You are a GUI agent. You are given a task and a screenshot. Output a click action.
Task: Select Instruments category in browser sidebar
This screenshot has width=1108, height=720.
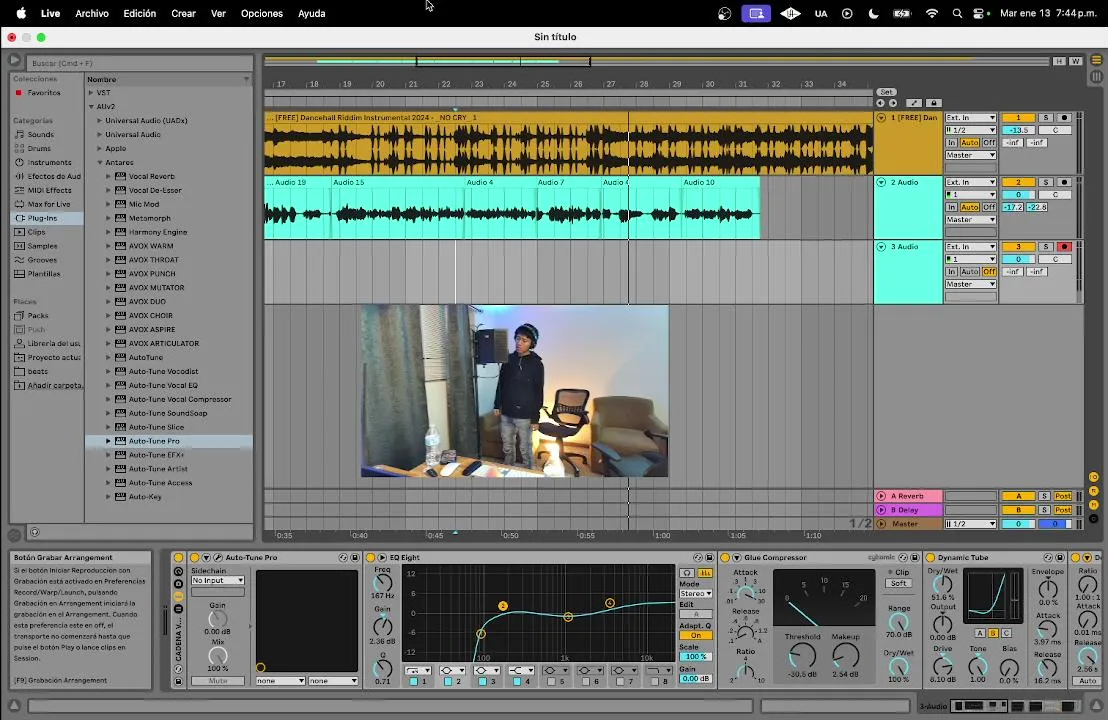(x=49, y=163)
